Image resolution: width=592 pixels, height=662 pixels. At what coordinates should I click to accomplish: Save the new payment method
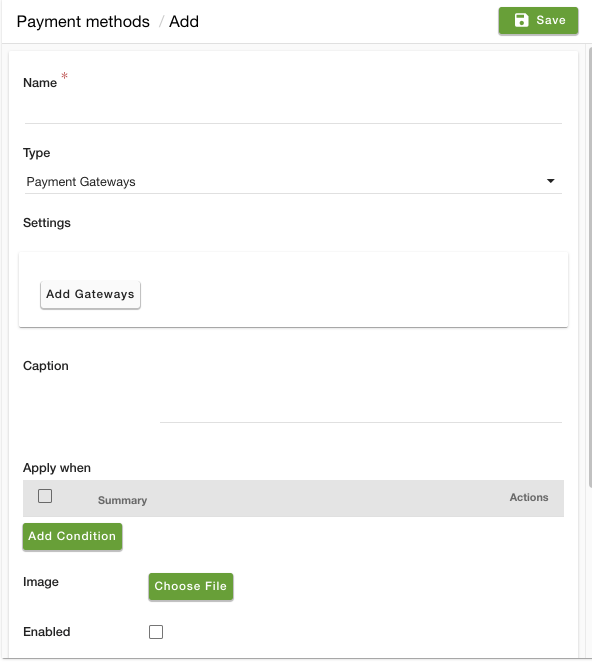click(538, 20)
